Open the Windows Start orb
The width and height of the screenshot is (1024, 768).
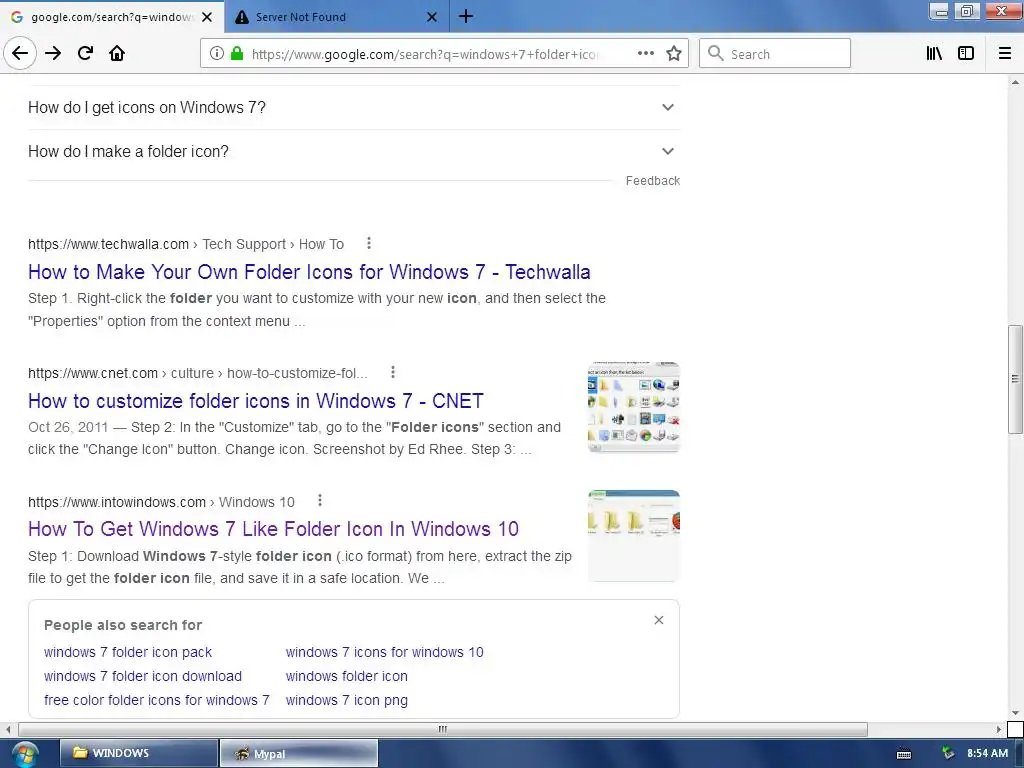click(x=24, y=754)
